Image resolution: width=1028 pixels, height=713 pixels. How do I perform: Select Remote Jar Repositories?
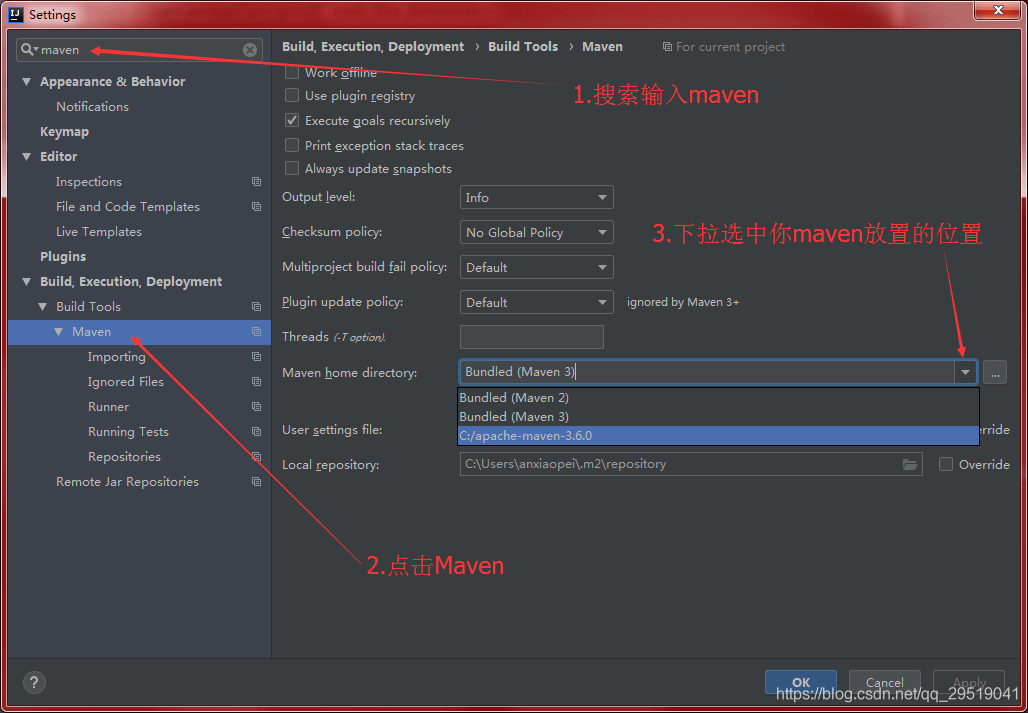[127, 482]
